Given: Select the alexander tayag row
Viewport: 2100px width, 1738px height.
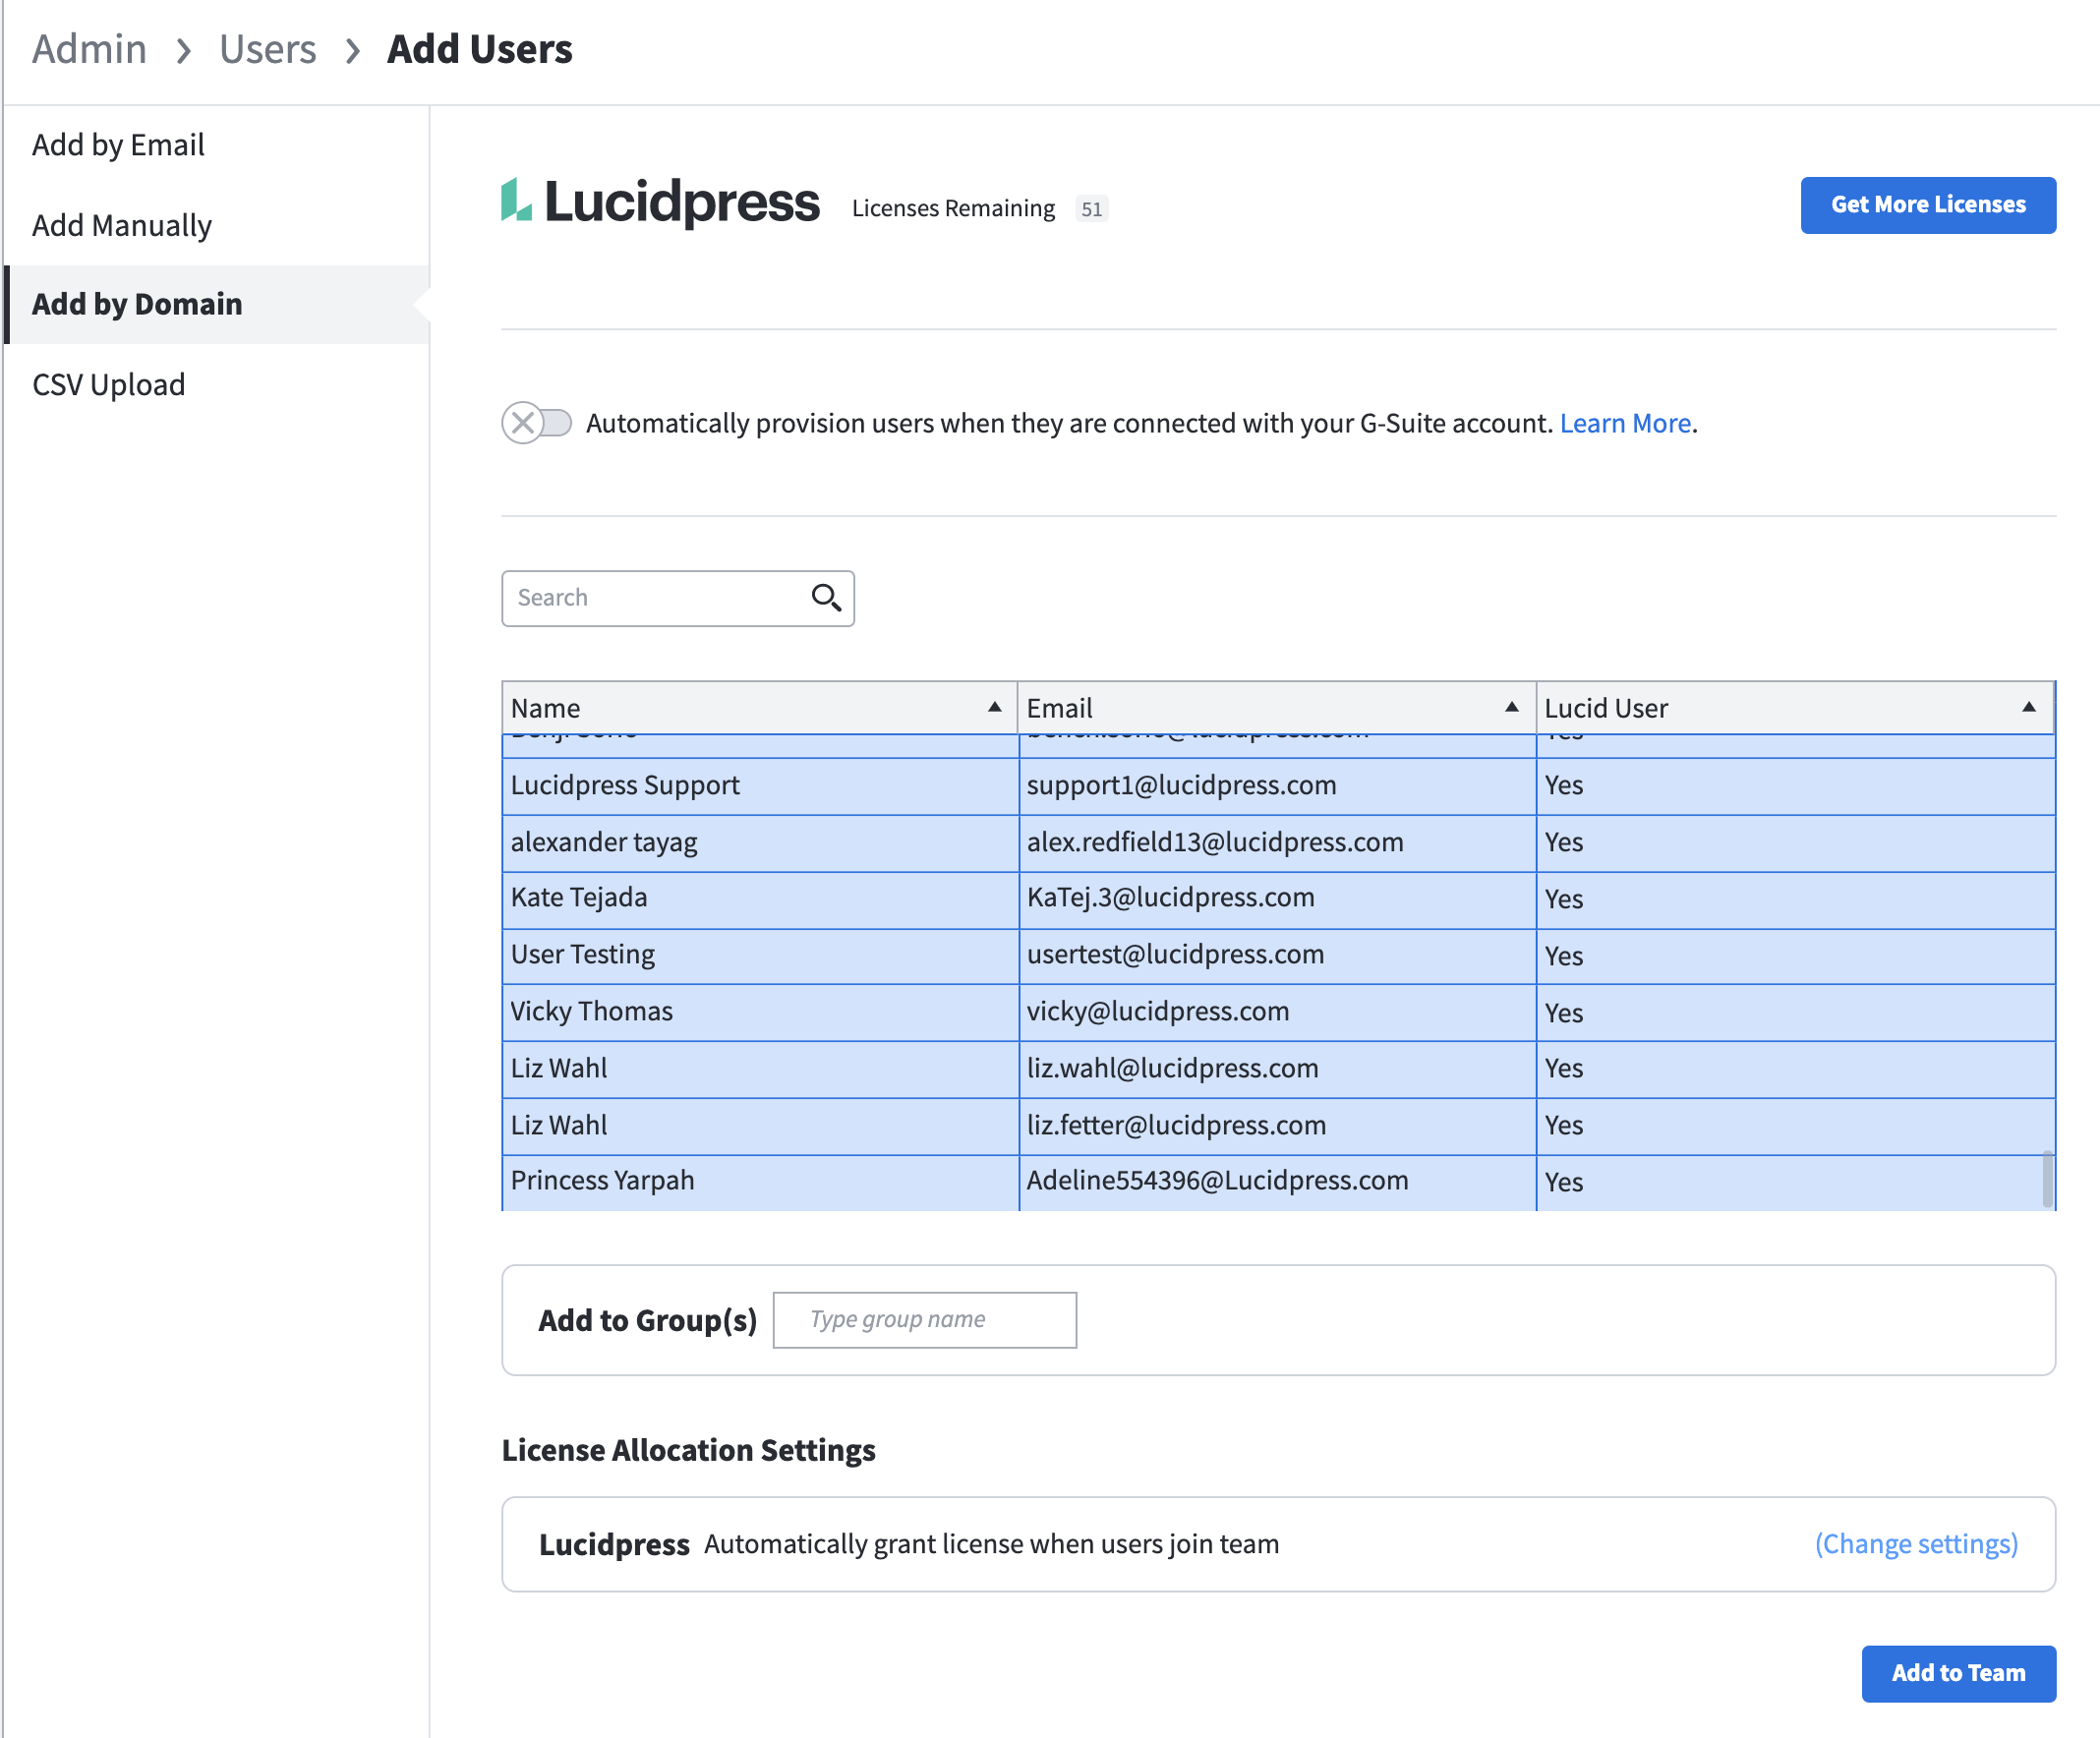Looking at the screenshot, I should (1278, 843).
